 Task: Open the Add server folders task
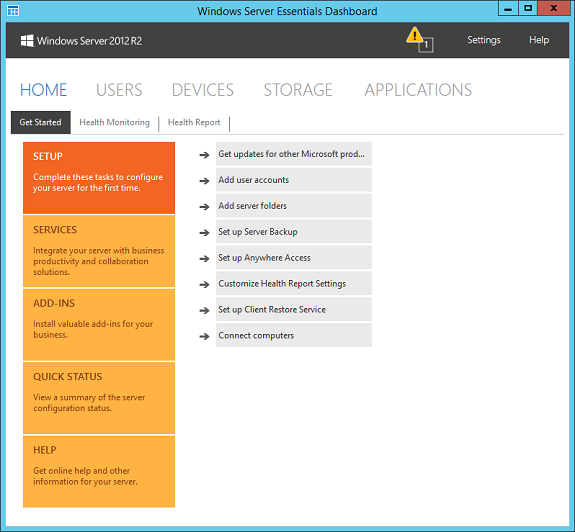coord(294,206)
